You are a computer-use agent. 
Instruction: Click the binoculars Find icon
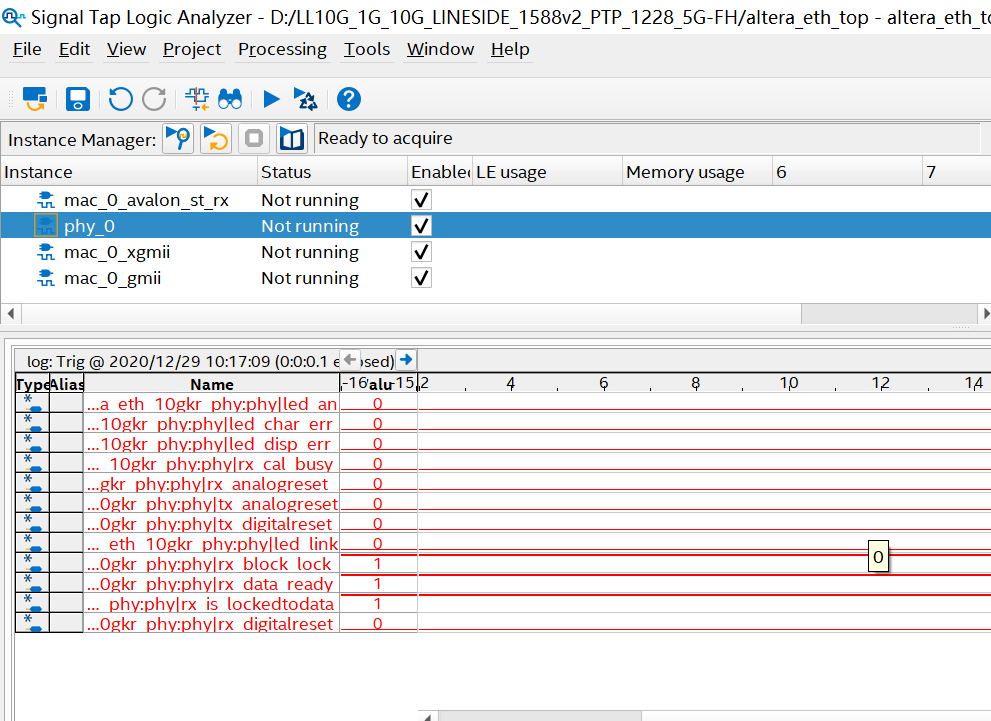(x=231, y=99)
